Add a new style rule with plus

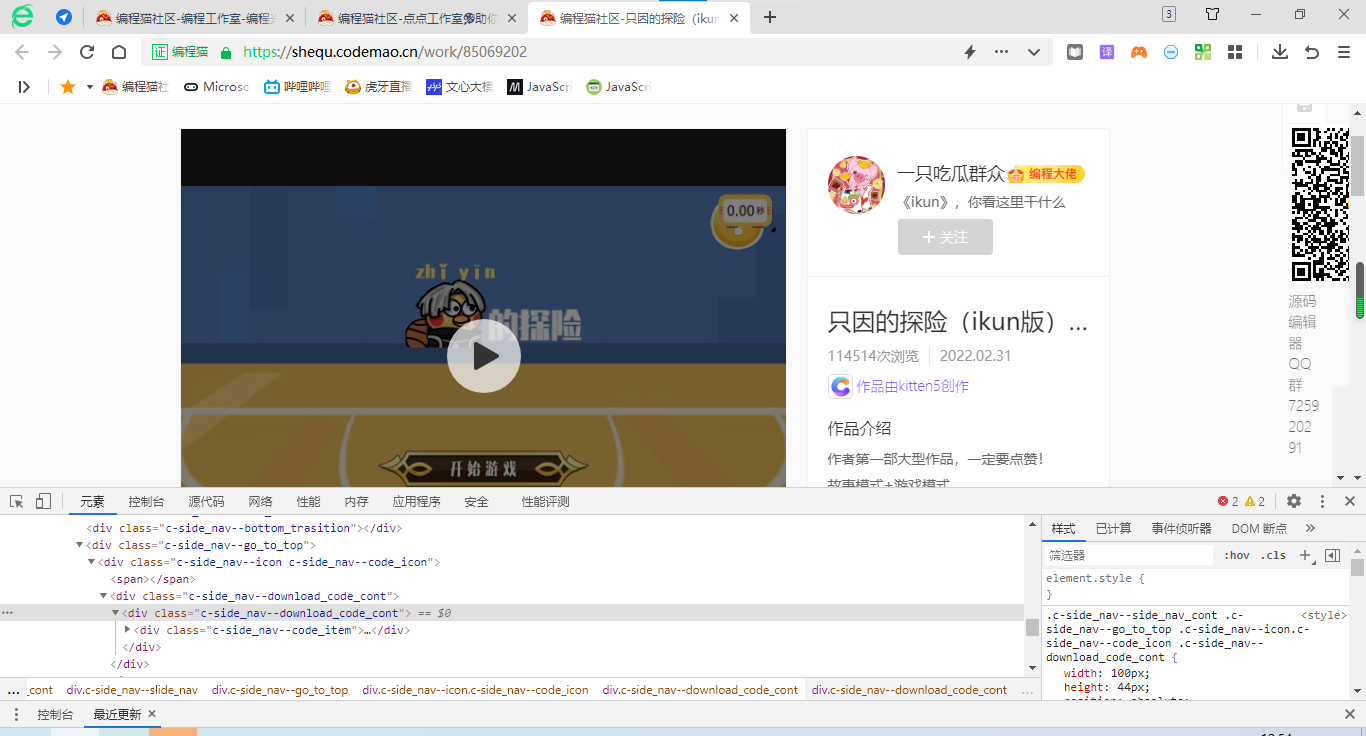(x=1304, y=555)
